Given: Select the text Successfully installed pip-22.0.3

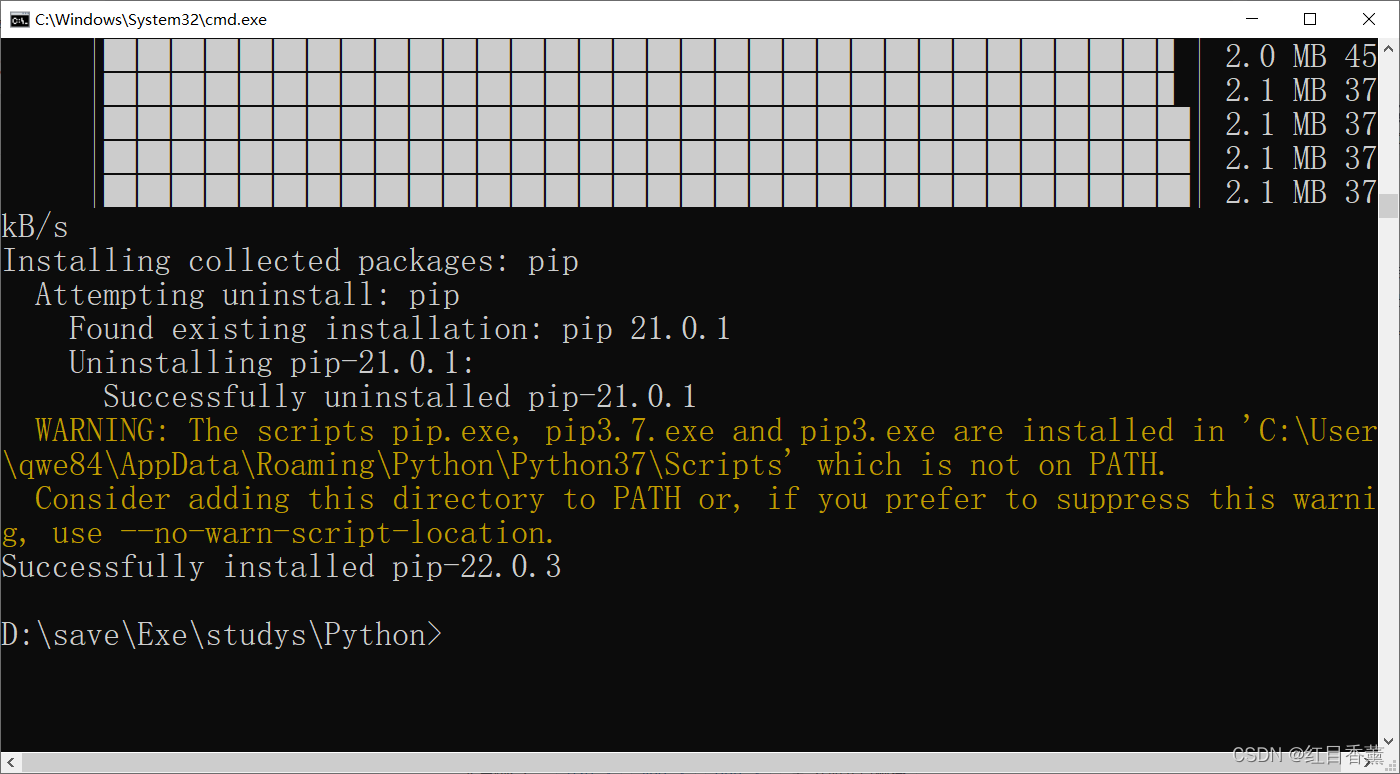Looking at the screenshot, I should (x=280, y=566).
